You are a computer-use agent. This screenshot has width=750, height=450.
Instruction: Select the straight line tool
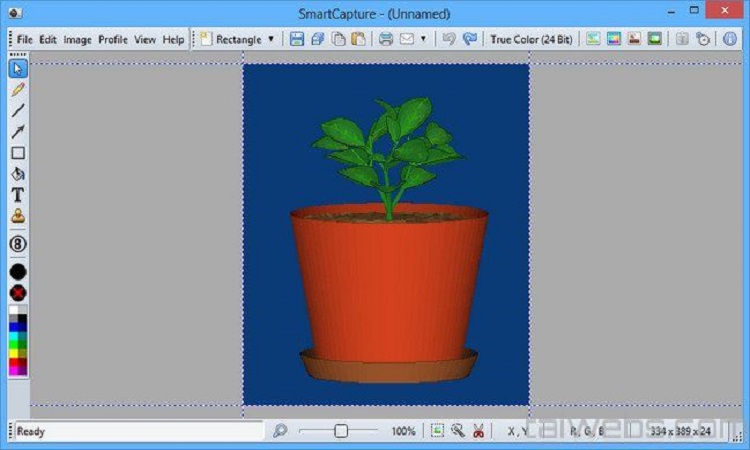18,111
